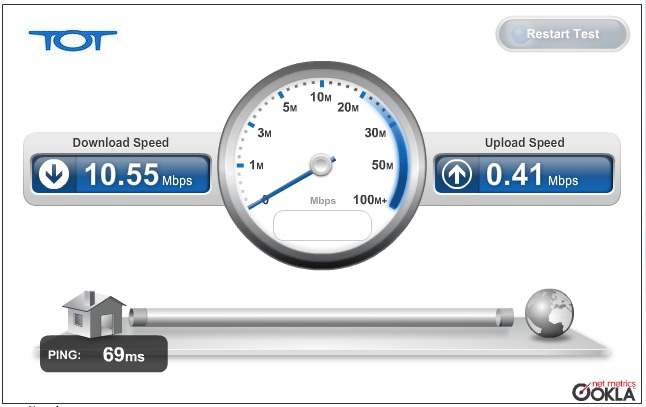Click the Upload Speed label
Viewport: 646px width, 407px height.
click(524, 143)
